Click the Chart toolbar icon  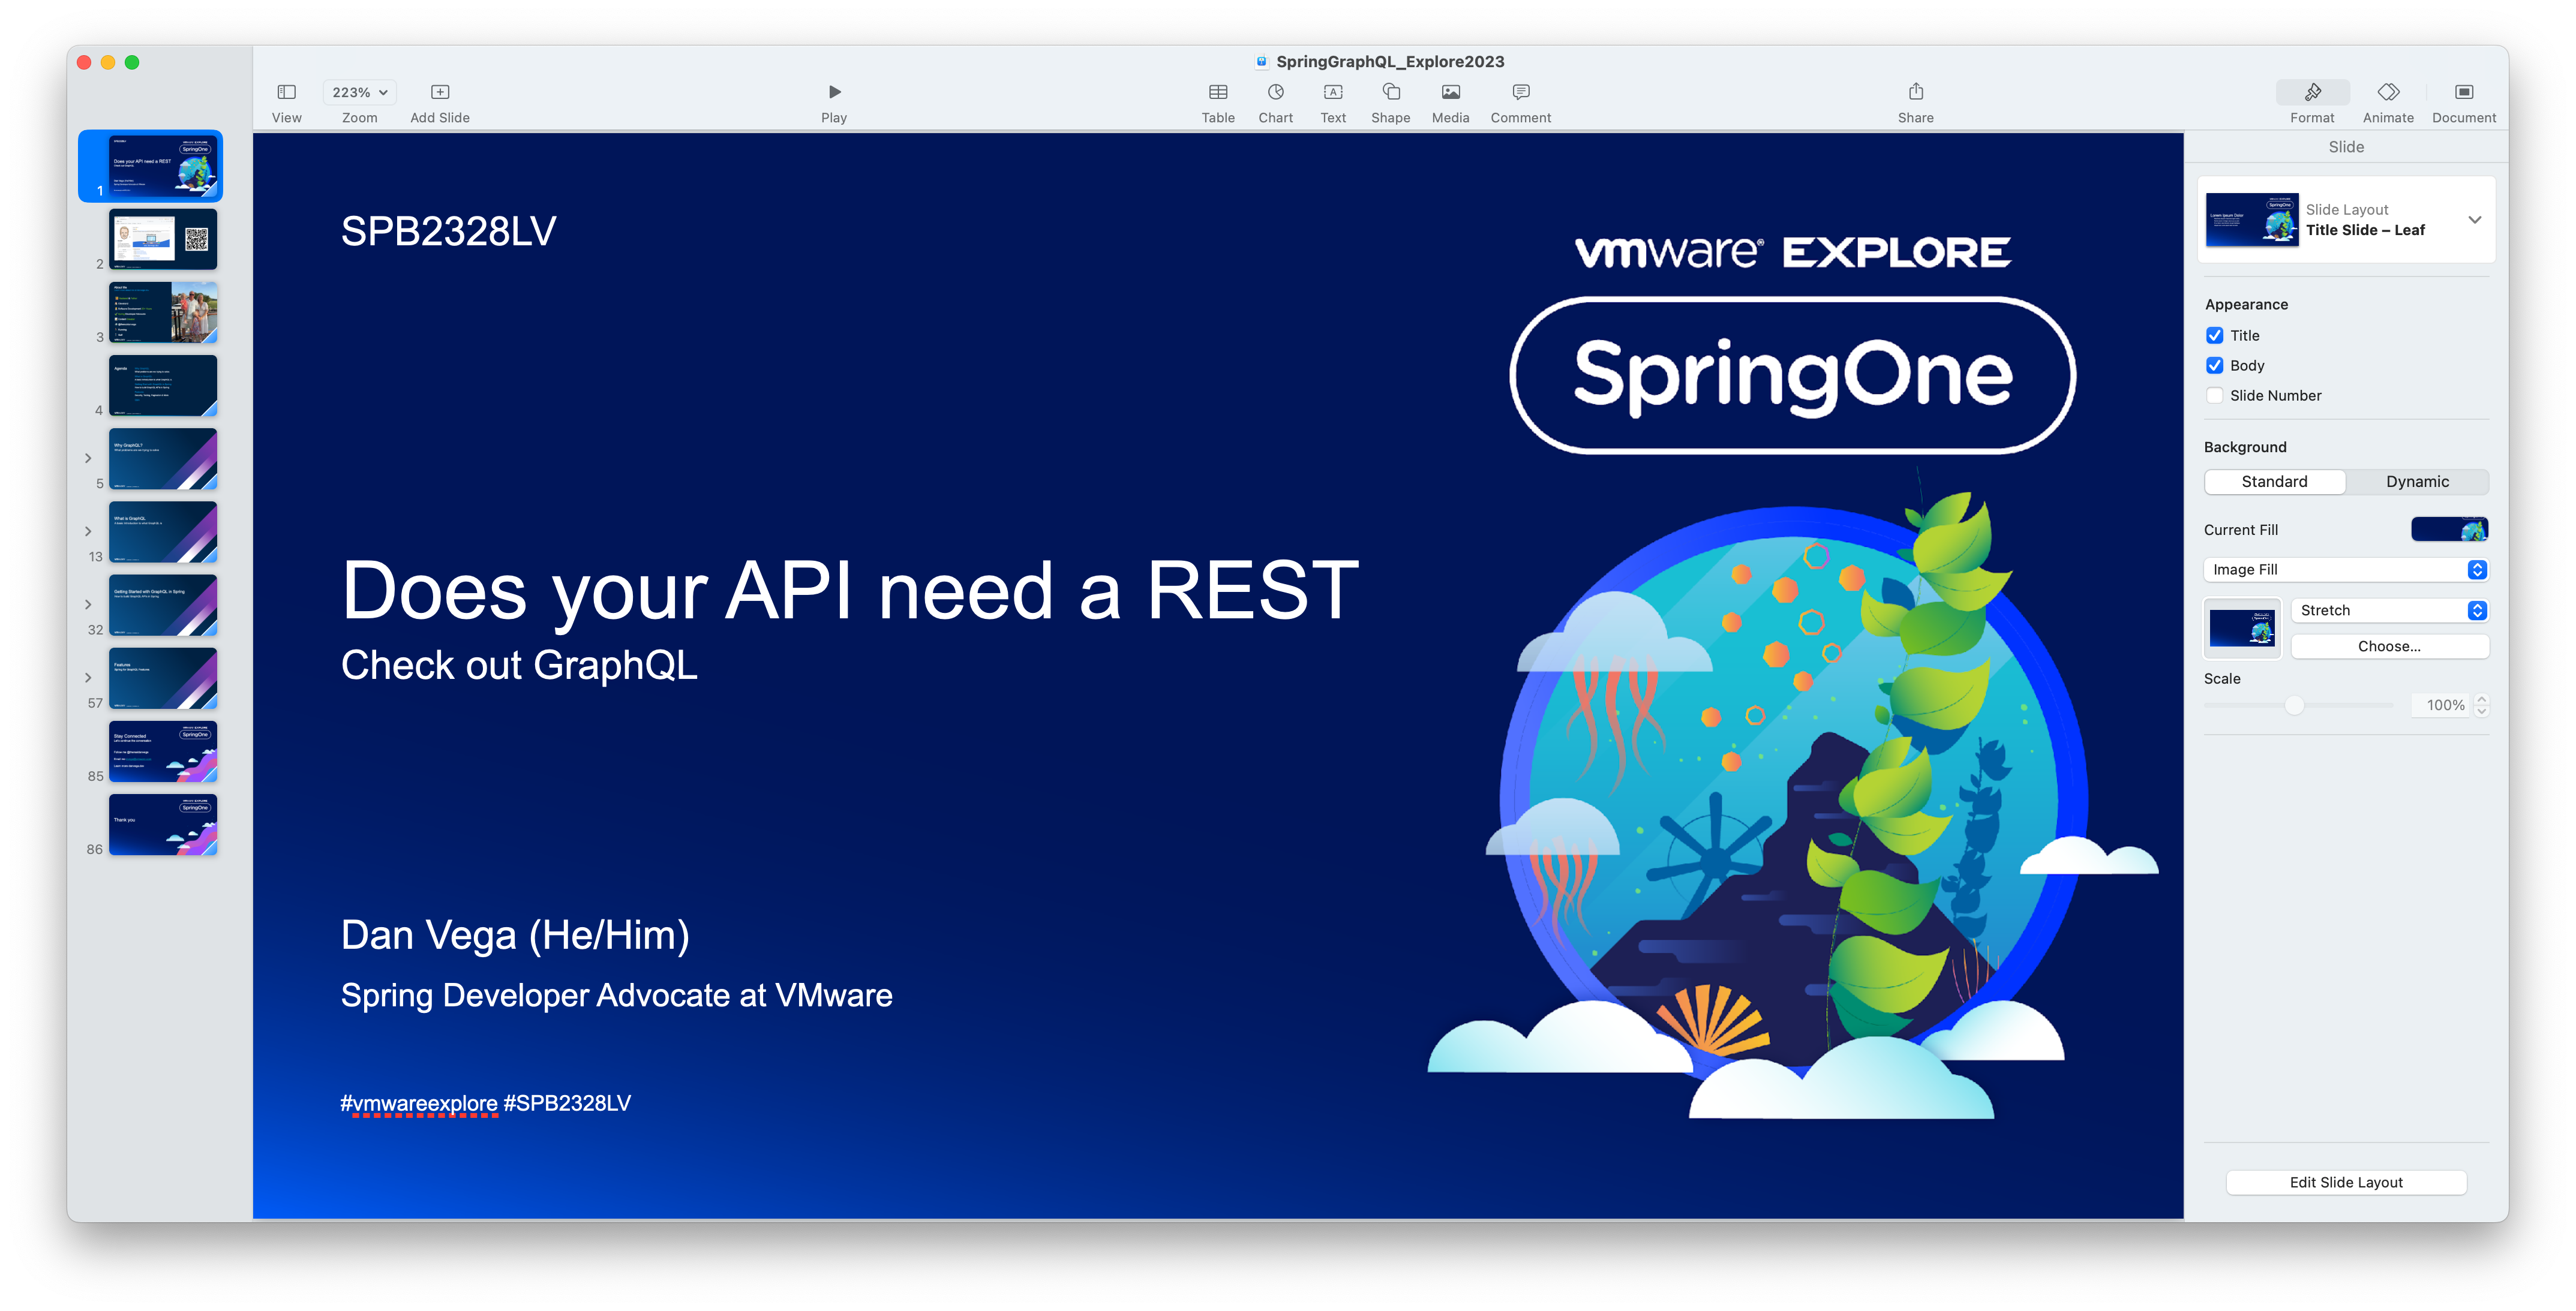click(x=1275, y=92)
